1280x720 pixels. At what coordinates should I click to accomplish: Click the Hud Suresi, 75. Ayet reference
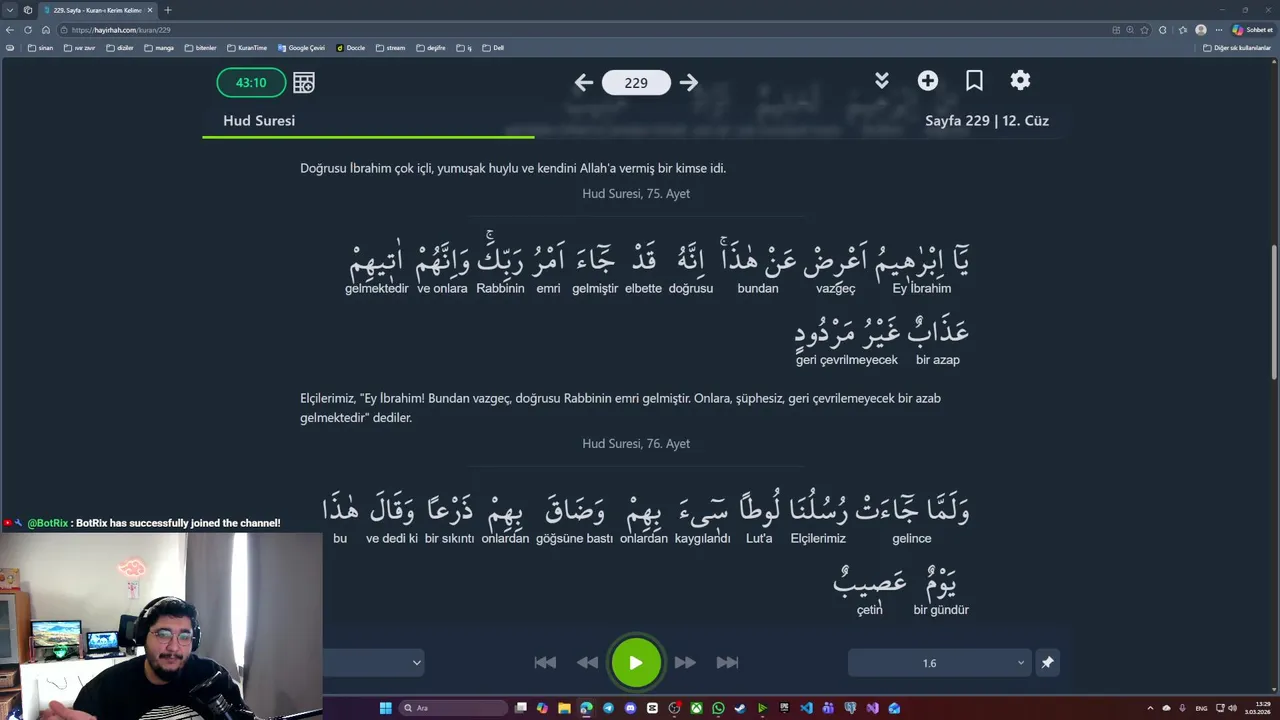[636, 194]
